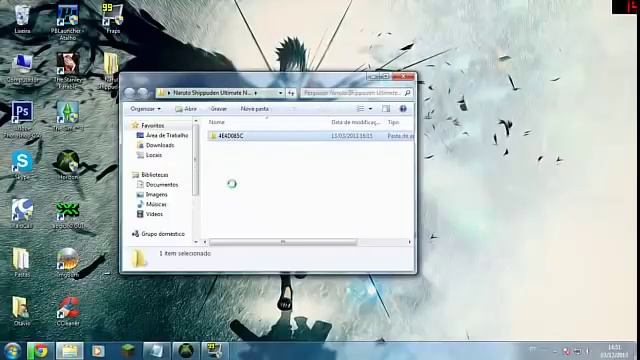This screenshot has height=360, width=640.
Task: Select Favoritos in the navigation pane
Action: coord(152,125)
